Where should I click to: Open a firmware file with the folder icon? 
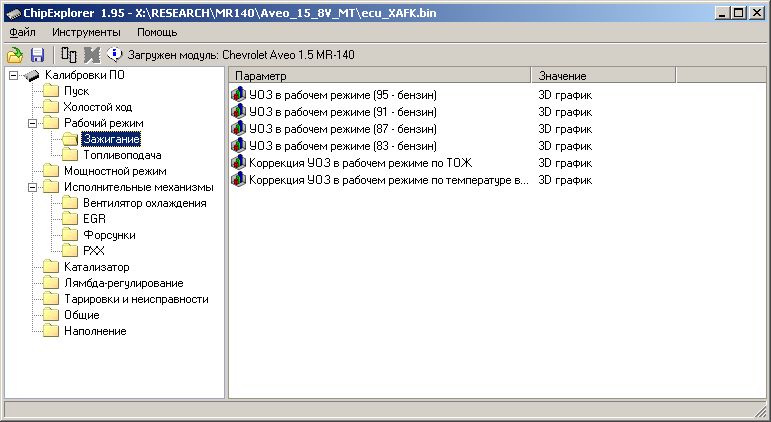(x=15, y=55)
